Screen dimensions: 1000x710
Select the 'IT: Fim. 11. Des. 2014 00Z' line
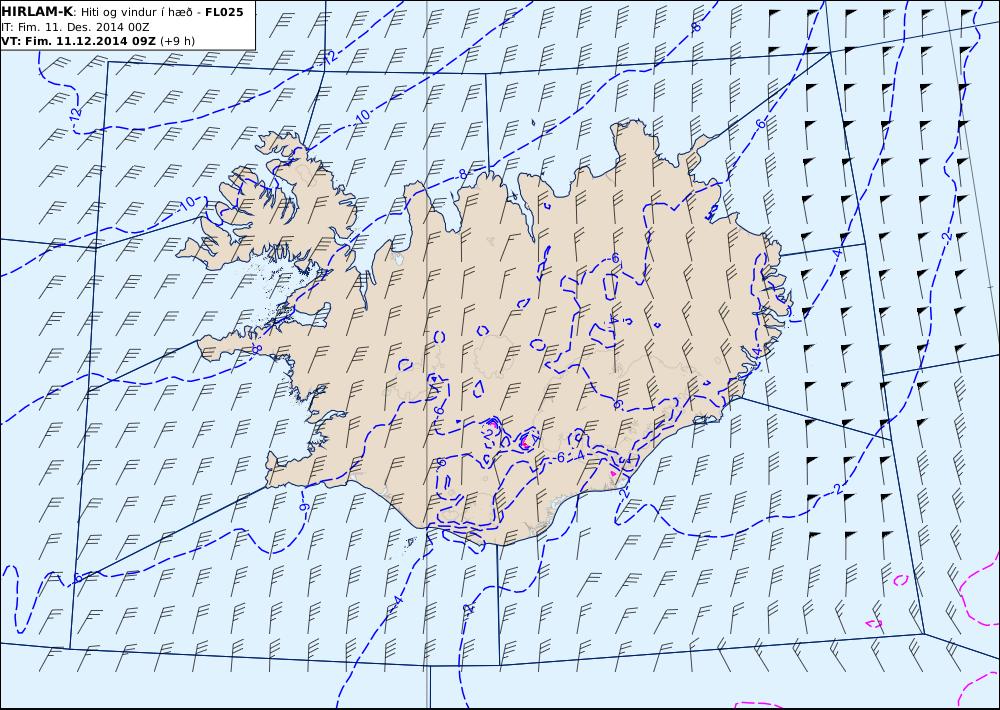pyautogui.click(x=75, y=27)
